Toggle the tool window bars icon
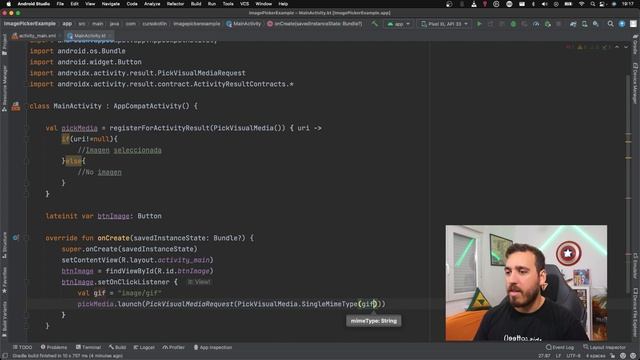Screen dimensions: 640x360 click(4, 356)
